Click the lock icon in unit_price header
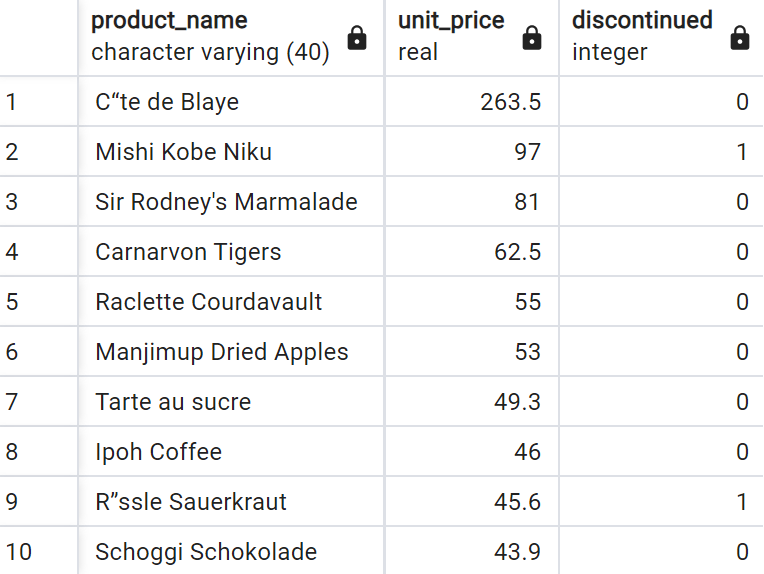 tap(532, 38)
